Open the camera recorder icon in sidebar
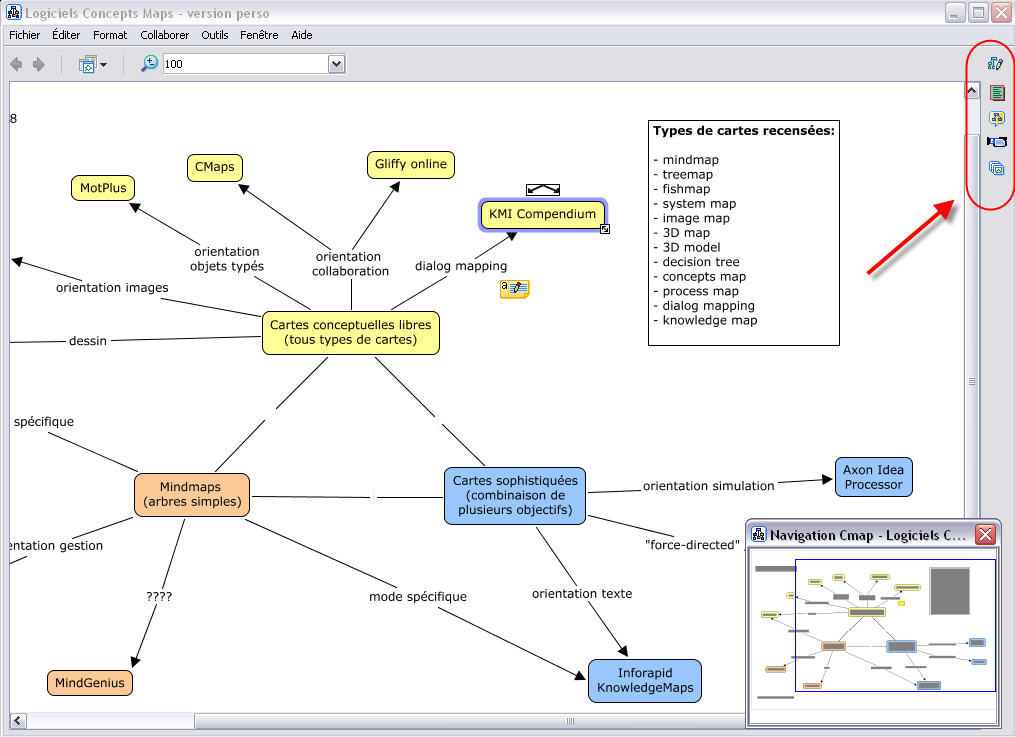Image resolution: width=1015 pixels, height=737 pixels. (x=996, y=142)
